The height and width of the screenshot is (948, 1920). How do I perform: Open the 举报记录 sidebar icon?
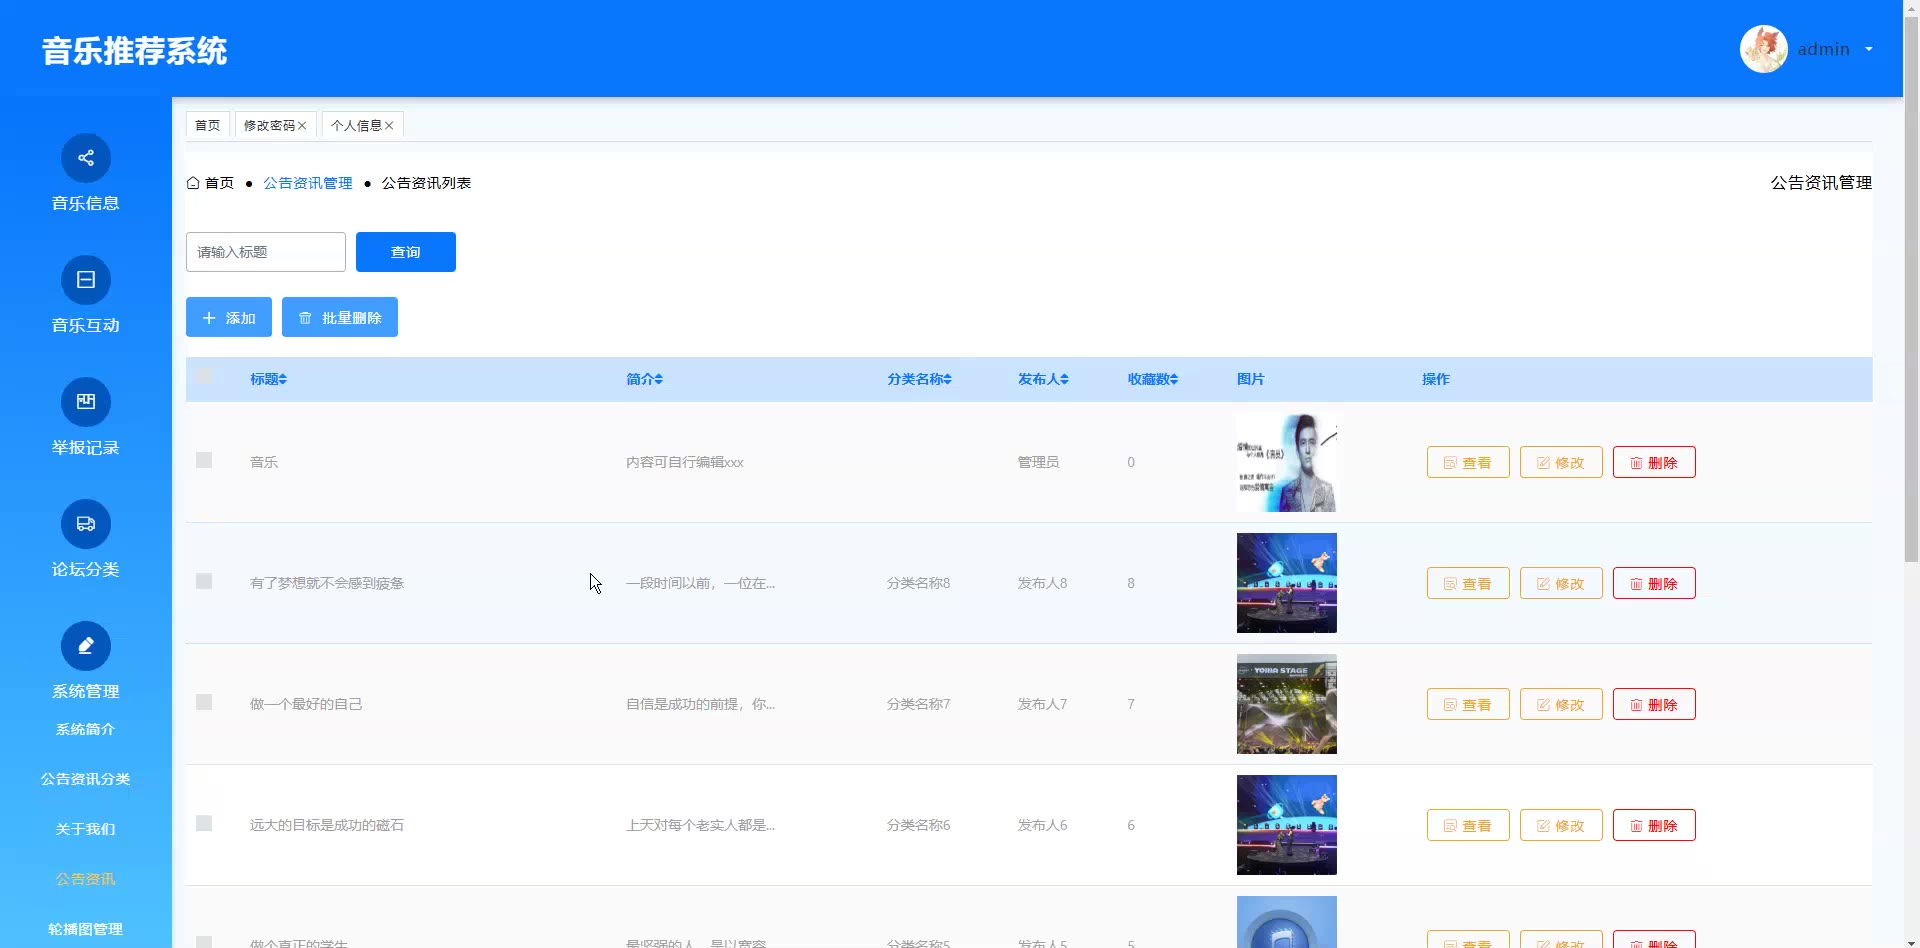coord(86,402)
